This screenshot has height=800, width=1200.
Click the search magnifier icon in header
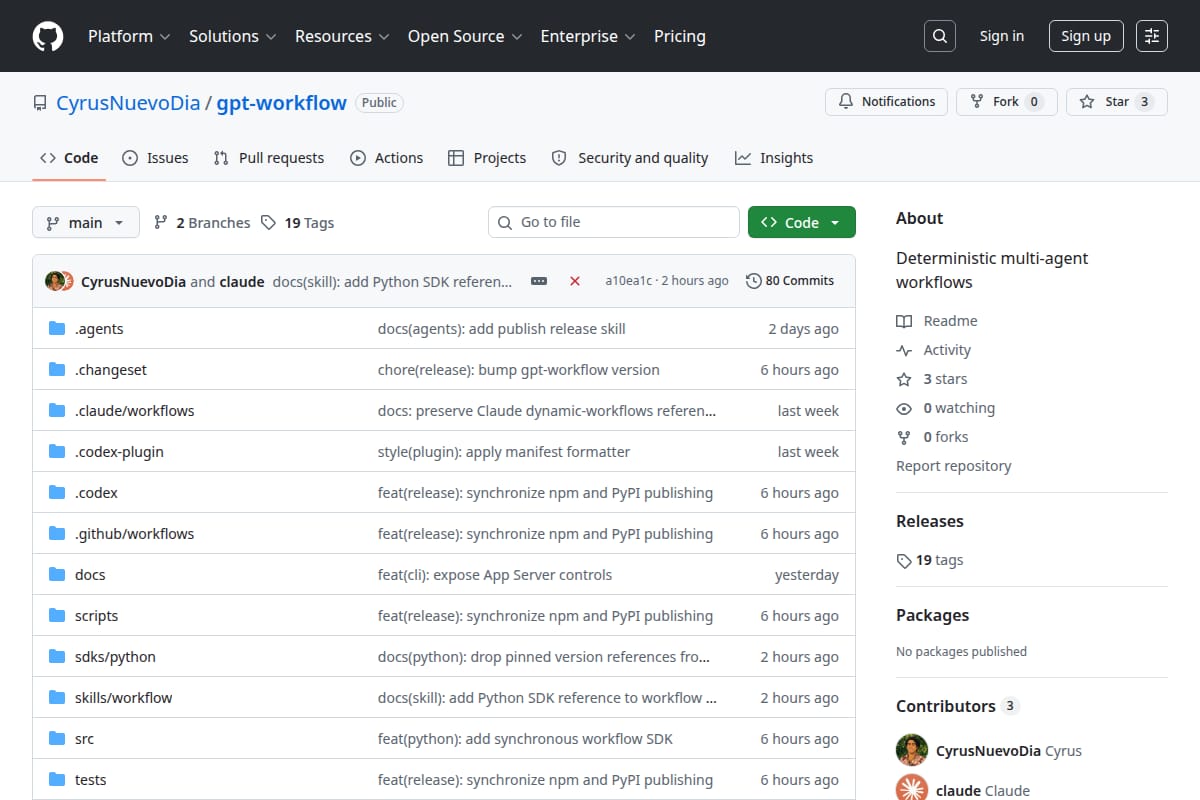point(939,36)
